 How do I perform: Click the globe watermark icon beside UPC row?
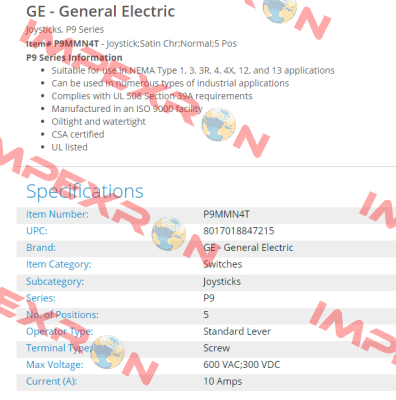169,234
